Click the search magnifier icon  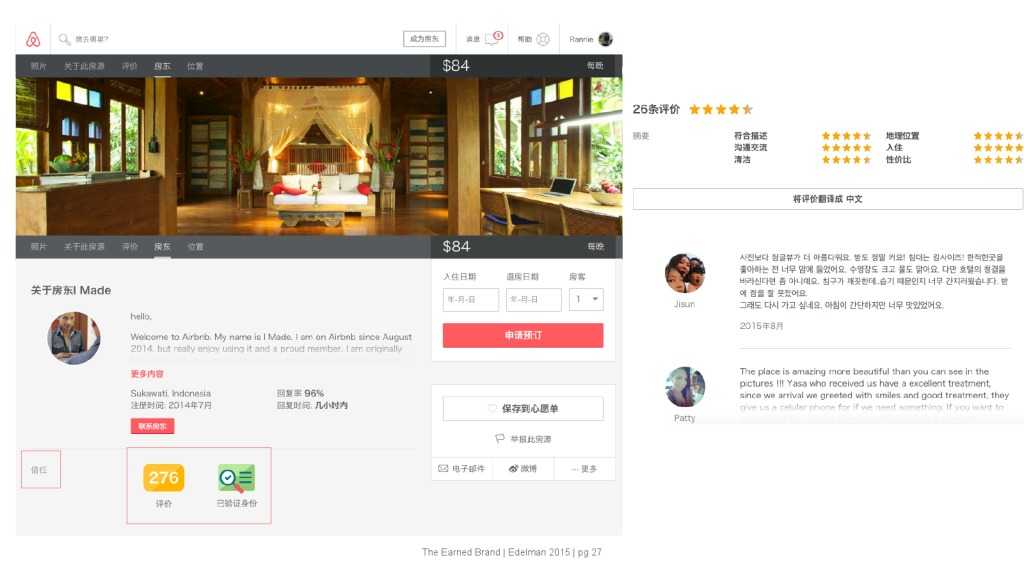tap(64, 39)
